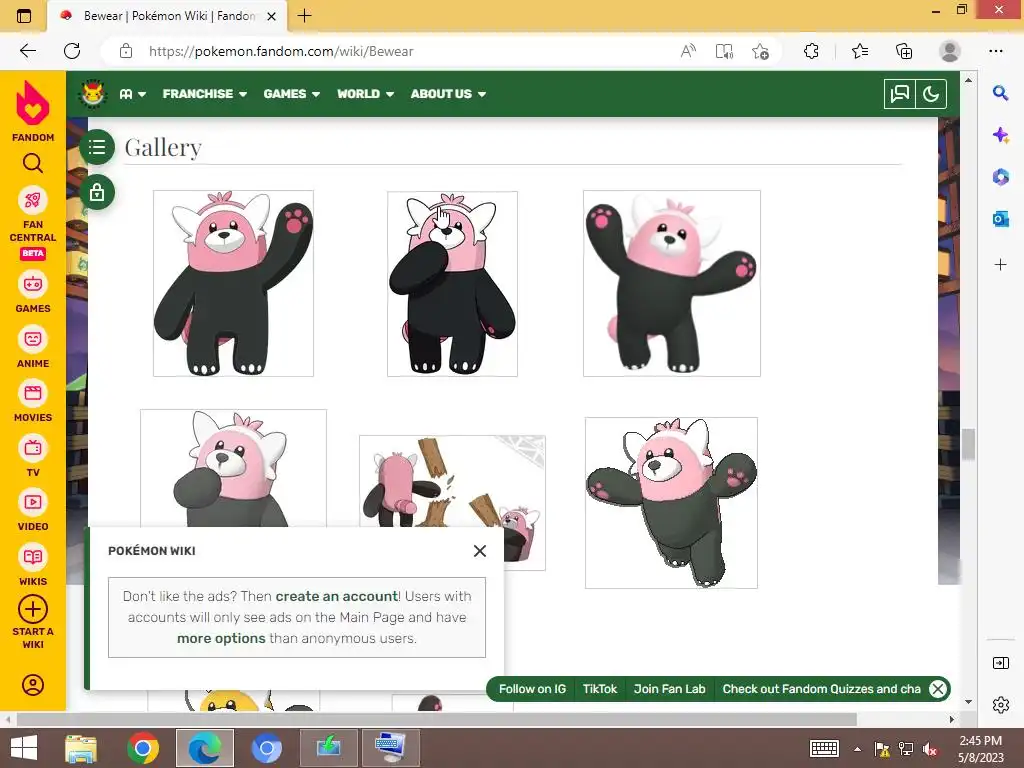The image size is (1024, 768).
Task: Open Outlook in Edge sidebar
Action: point(1000,219)
